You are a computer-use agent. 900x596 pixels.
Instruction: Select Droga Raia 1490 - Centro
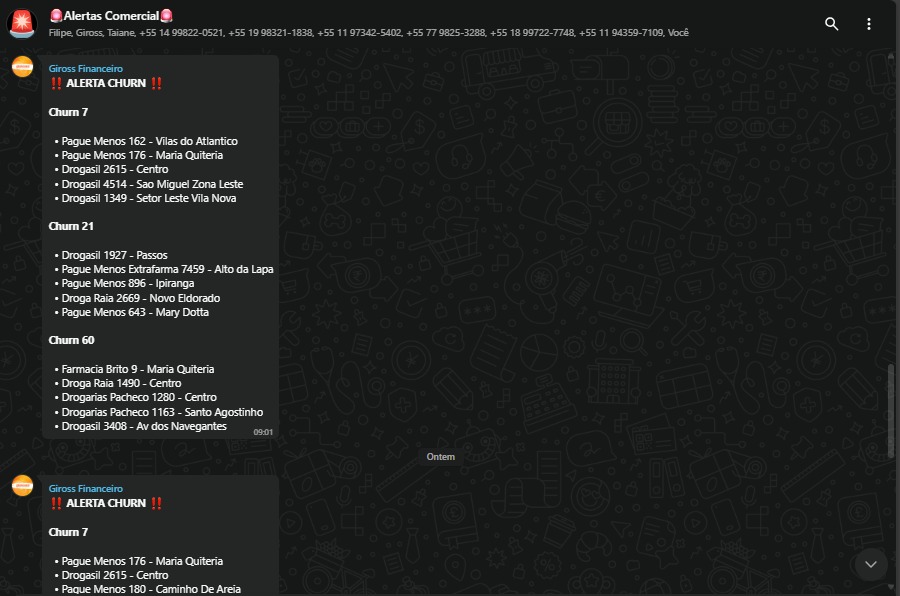[x=121, y=383]
